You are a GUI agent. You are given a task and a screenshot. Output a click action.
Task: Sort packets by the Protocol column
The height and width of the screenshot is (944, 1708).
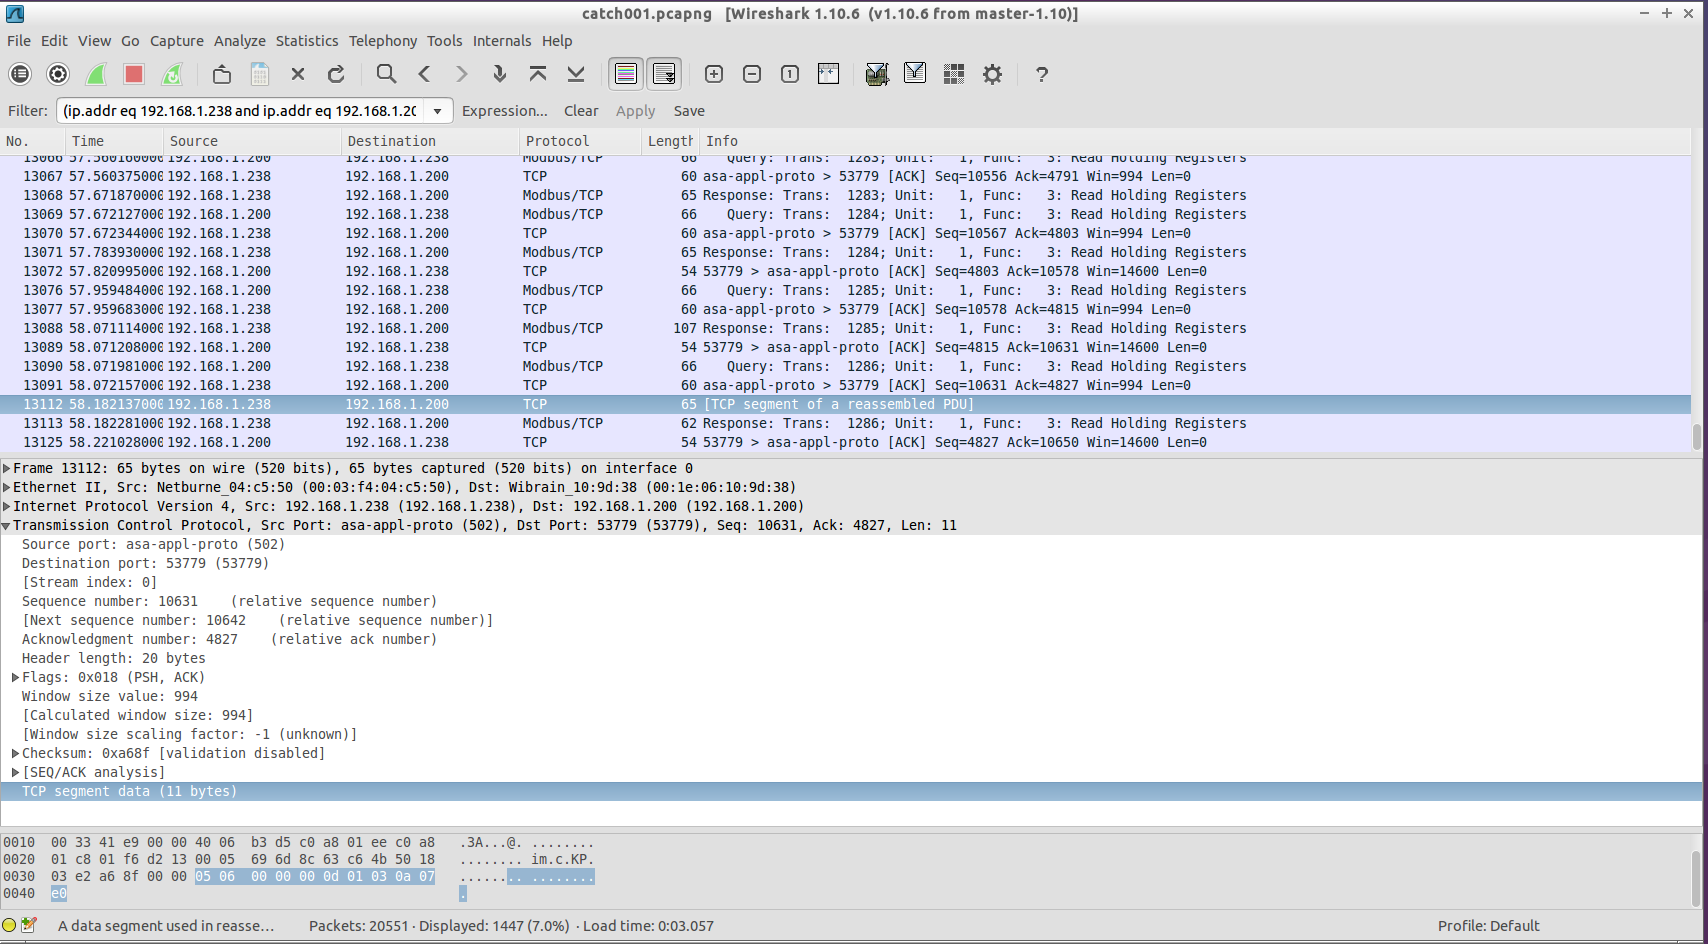[x=580, y=141]
